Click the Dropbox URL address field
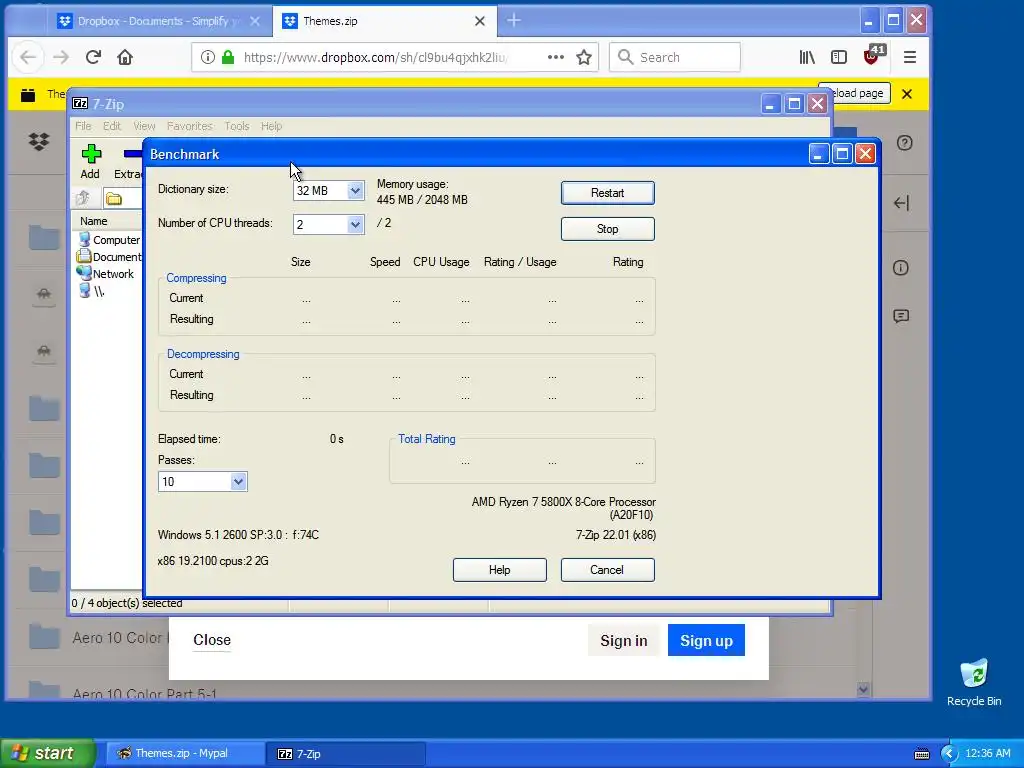 point(376,57)
